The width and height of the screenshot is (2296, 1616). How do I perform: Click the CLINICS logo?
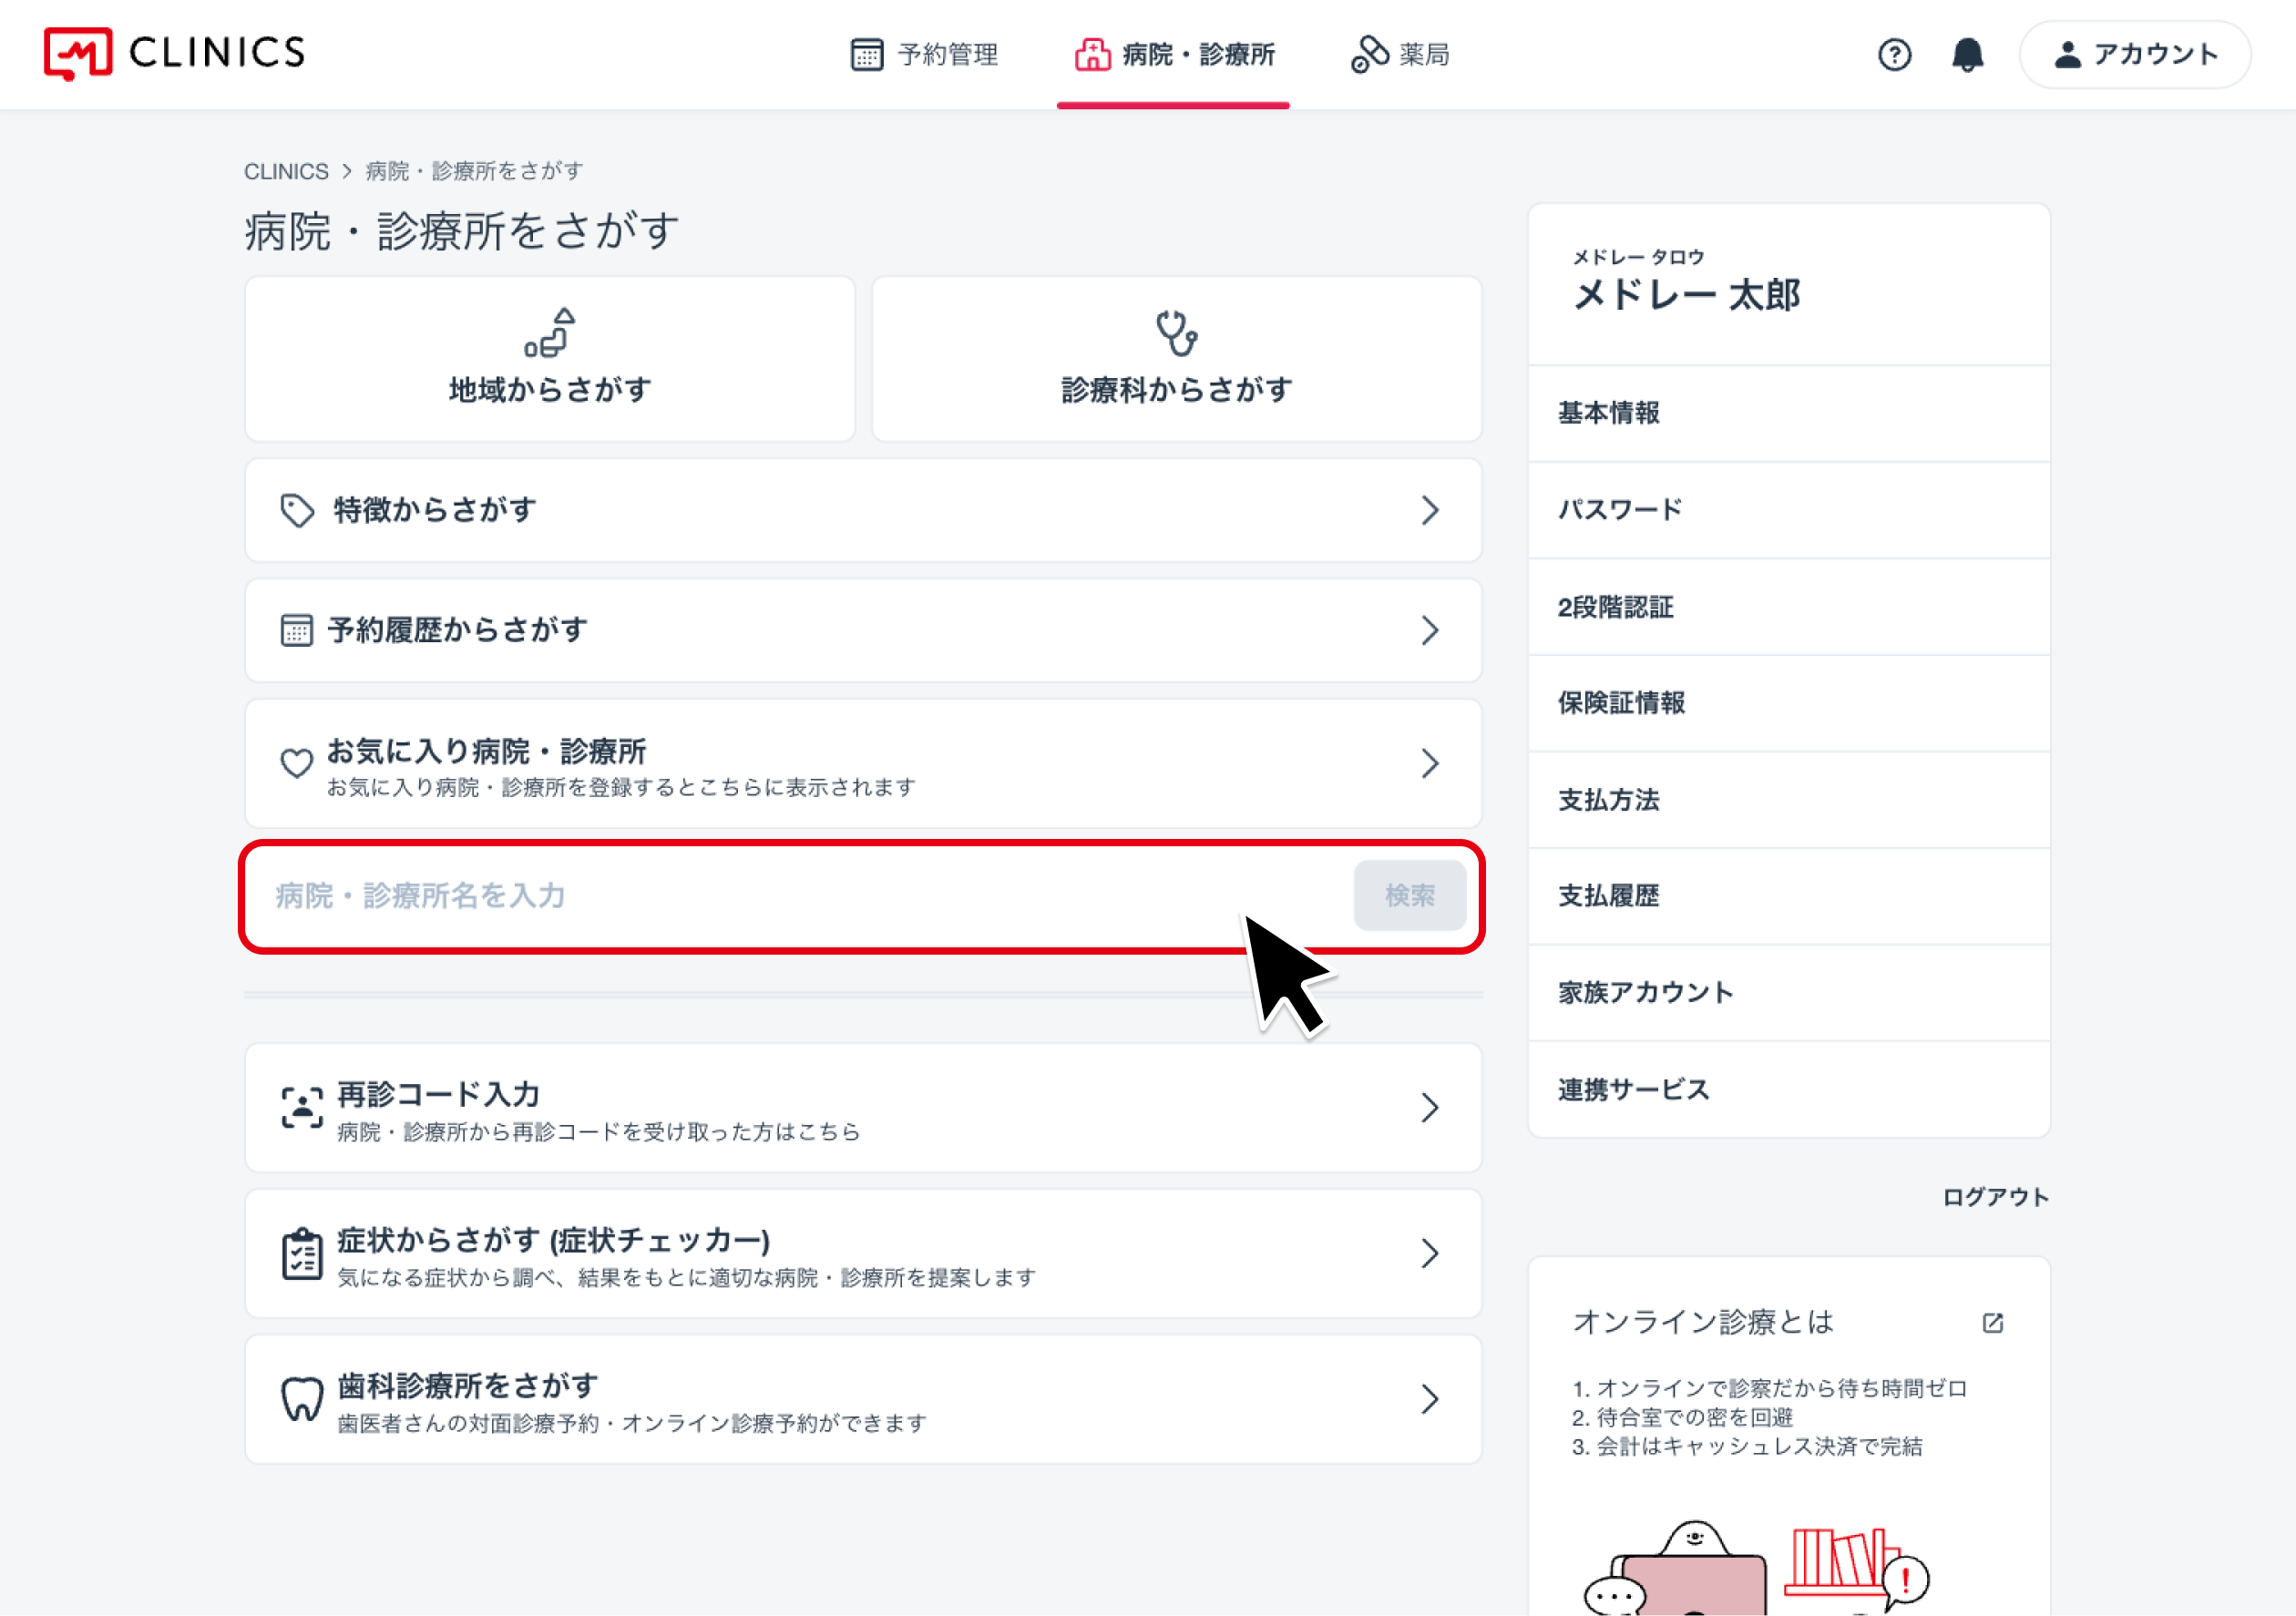pyautogui.click(x=174, y=53)
